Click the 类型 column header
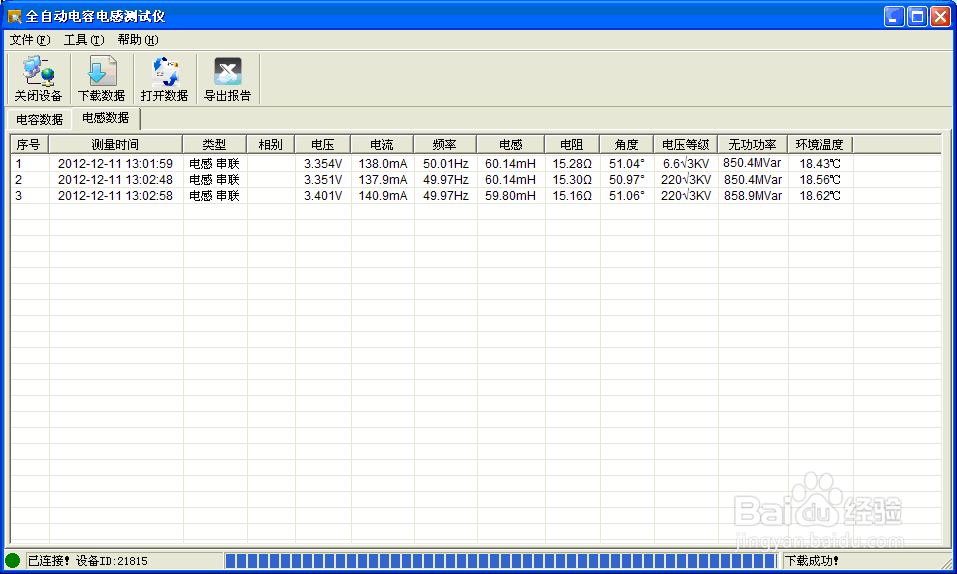Image resolution: width=957 pixels, height=574 pixels. [x=214, y=145]
